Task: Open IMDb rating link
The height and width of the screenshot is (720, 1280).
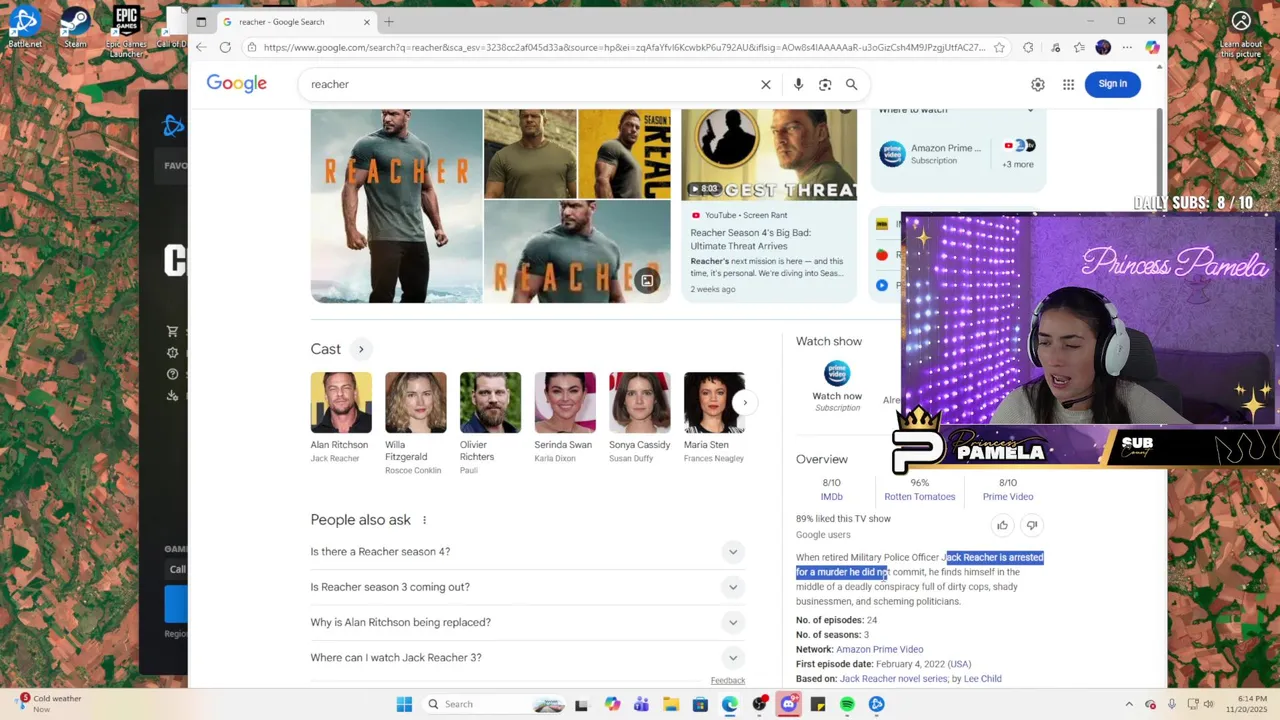Action: (x=831, y=497)
